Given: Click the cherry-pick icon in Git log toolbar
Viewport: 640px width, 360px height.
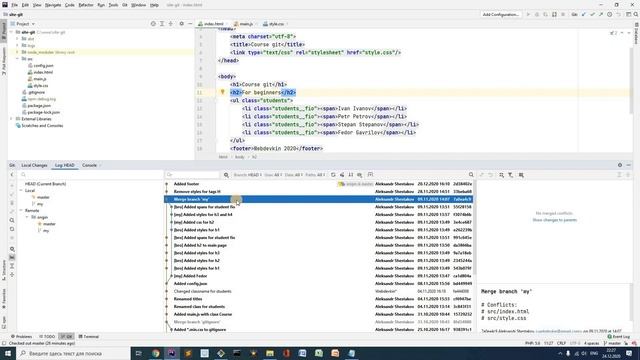Looking at the screenshot, I should point(342,175).
